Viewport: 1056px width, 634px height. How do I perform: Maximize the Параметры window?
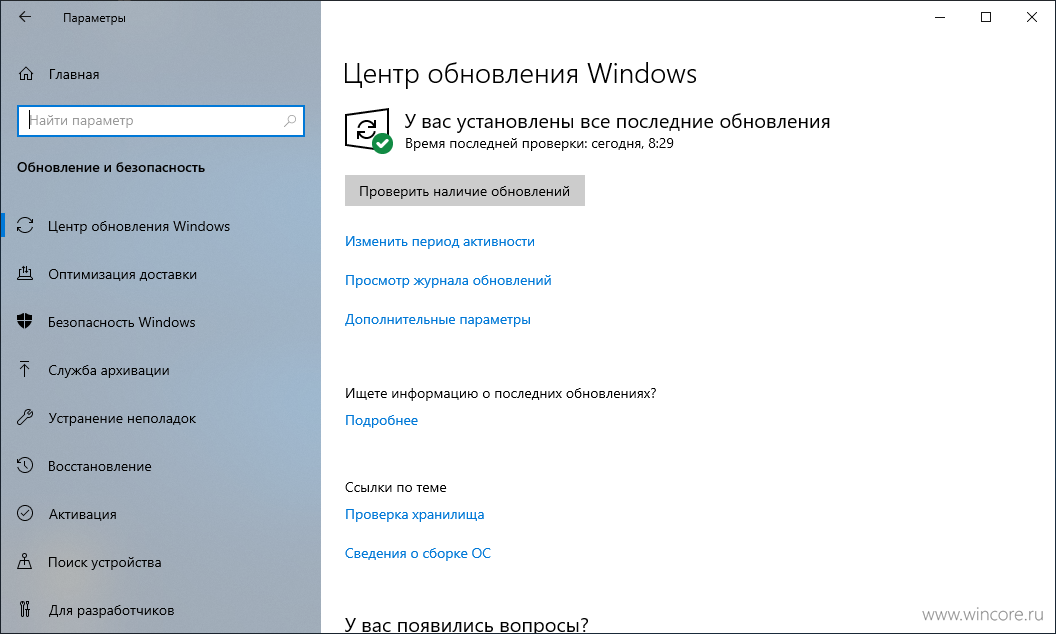pos(986,18)
